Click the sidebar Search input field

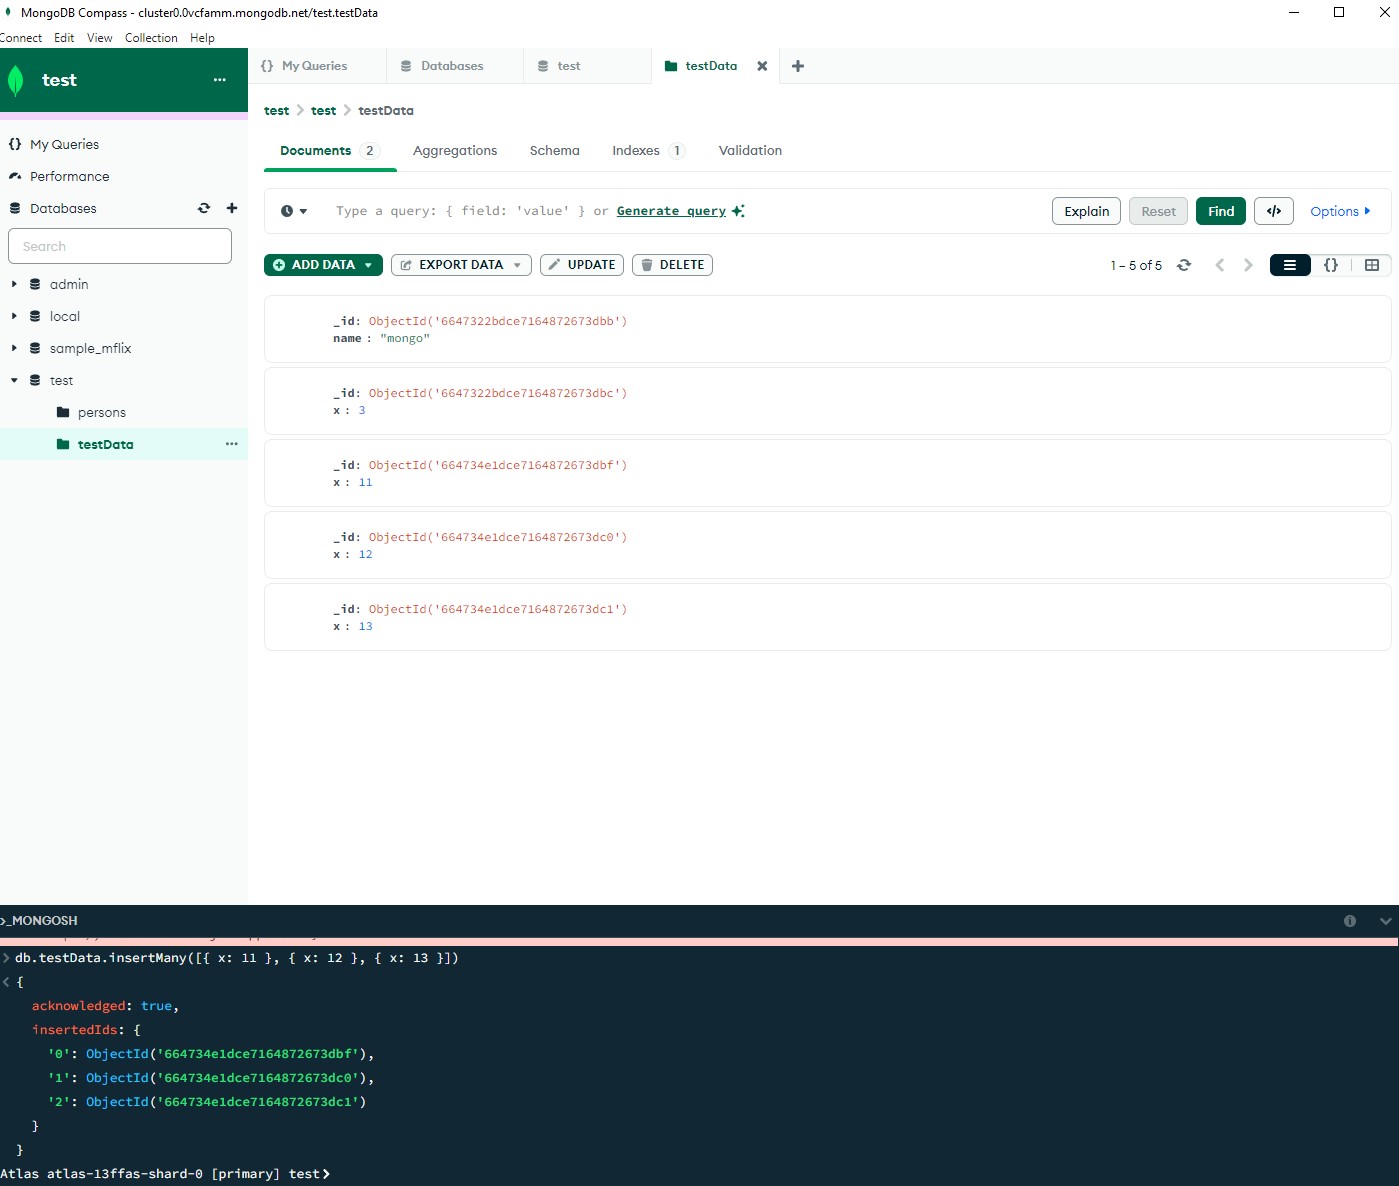(120, 246)
